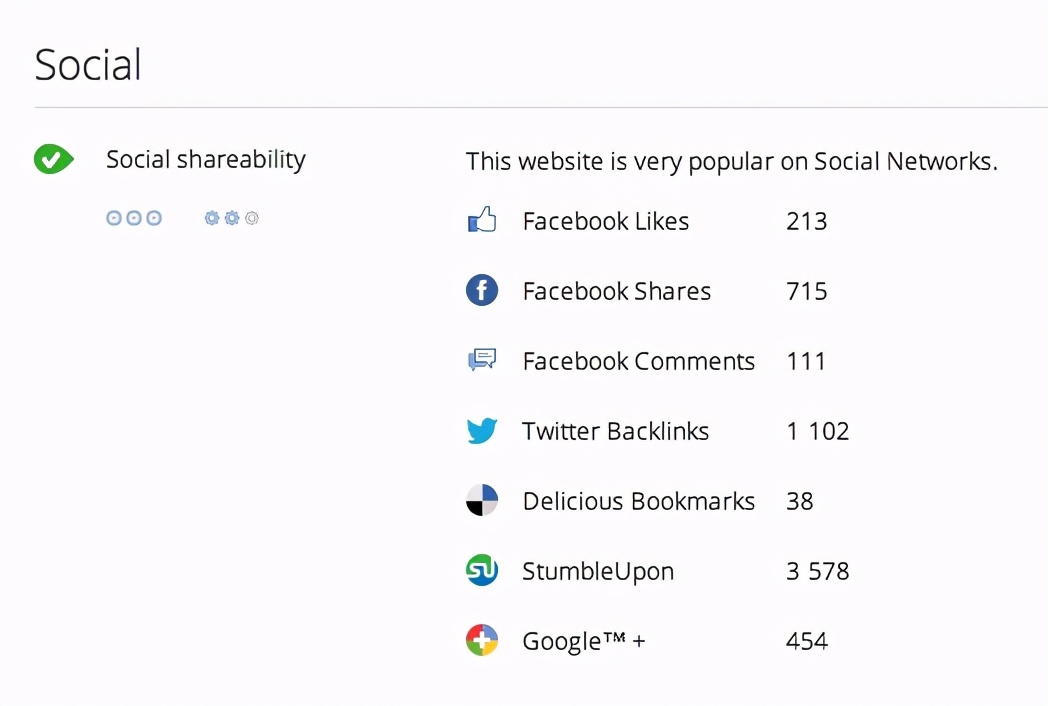Select the Social shareability criterion label
This screenshot has height=706, width=1048.
(x=206, y=160)
